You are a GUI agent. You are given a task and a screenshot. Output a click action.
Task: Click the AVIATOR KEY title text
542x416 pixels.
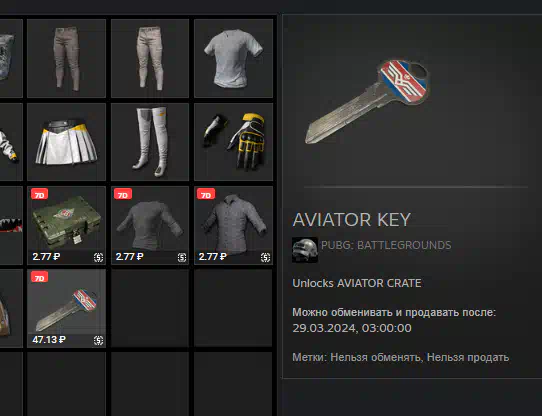[x=352, y=220]
